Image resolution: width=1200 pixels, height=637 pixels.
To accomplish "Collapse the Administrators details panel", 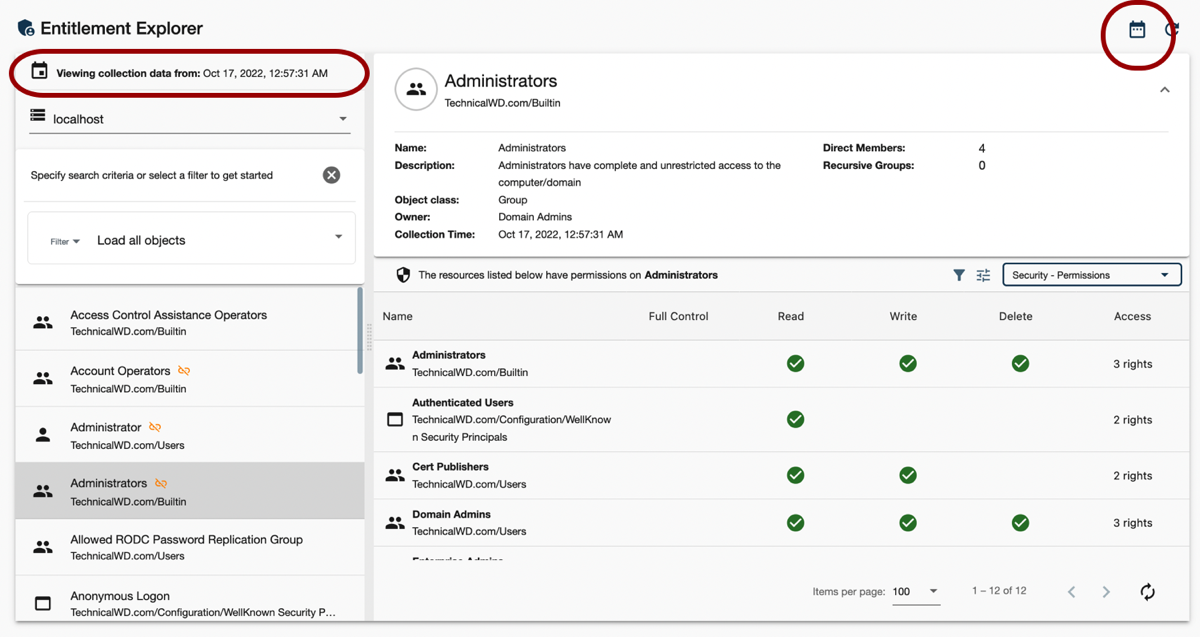I will pyautogui.click(x=1164, y=90).
